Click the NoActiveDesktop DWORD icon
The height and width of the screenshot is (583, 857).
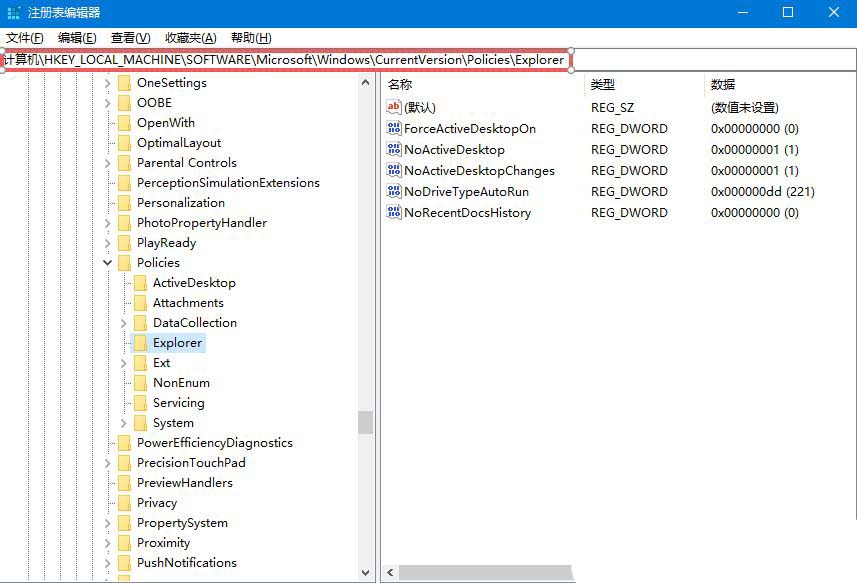(x=394, y=149)
